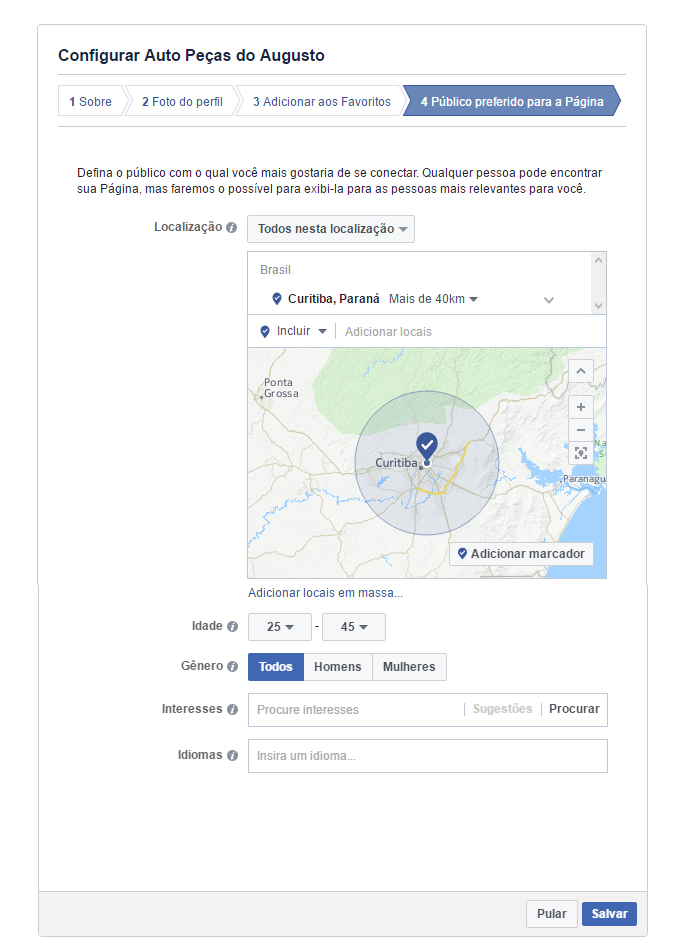Click Procurar in interests field
Viewport: 682px width, 943px height.
574,709
